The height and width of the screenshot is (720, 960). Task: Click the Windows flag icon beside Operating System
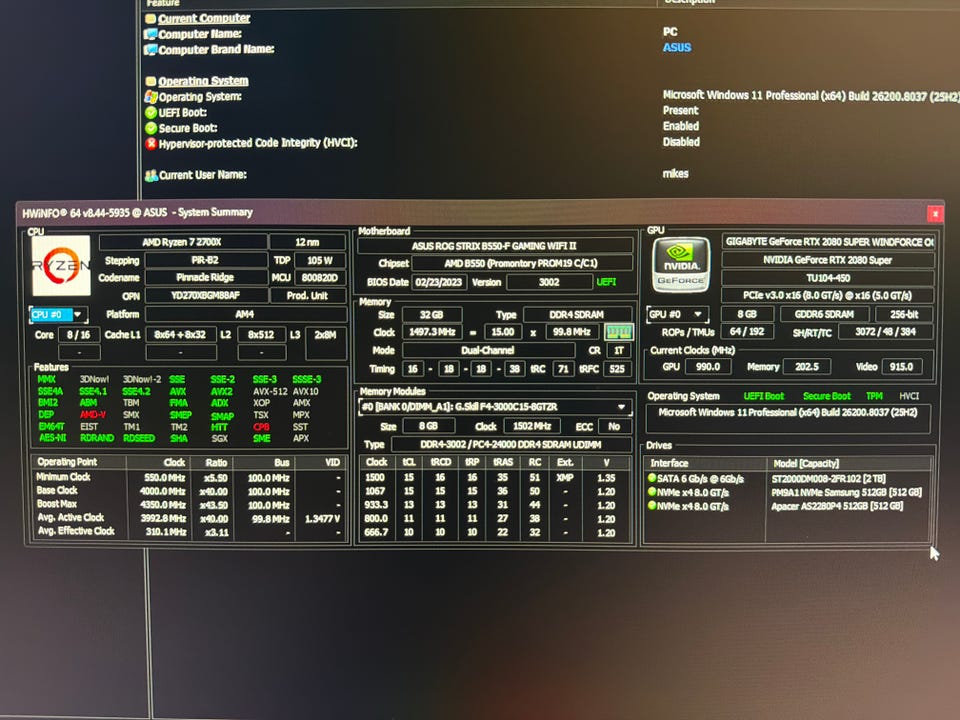tap(151, 97)
